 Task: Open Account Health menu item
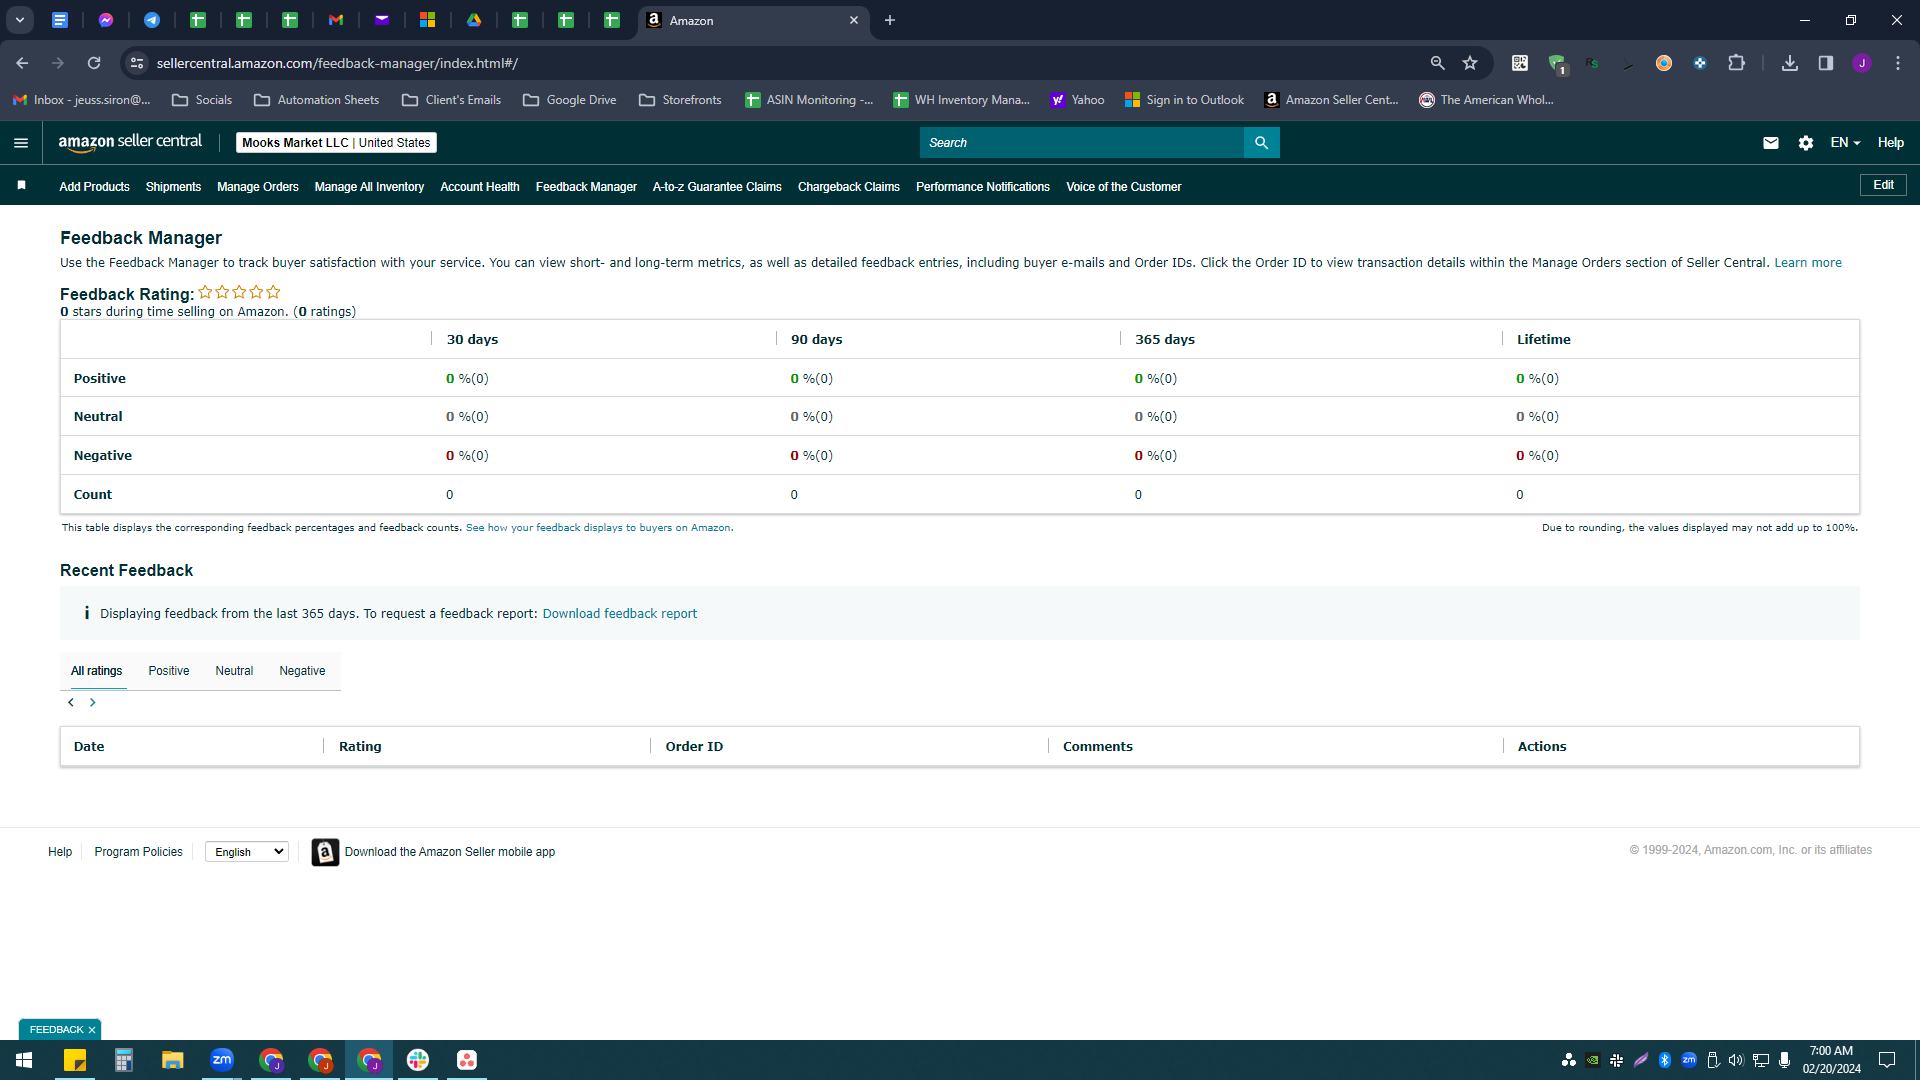pyautogui.click(x=480, y=187)
